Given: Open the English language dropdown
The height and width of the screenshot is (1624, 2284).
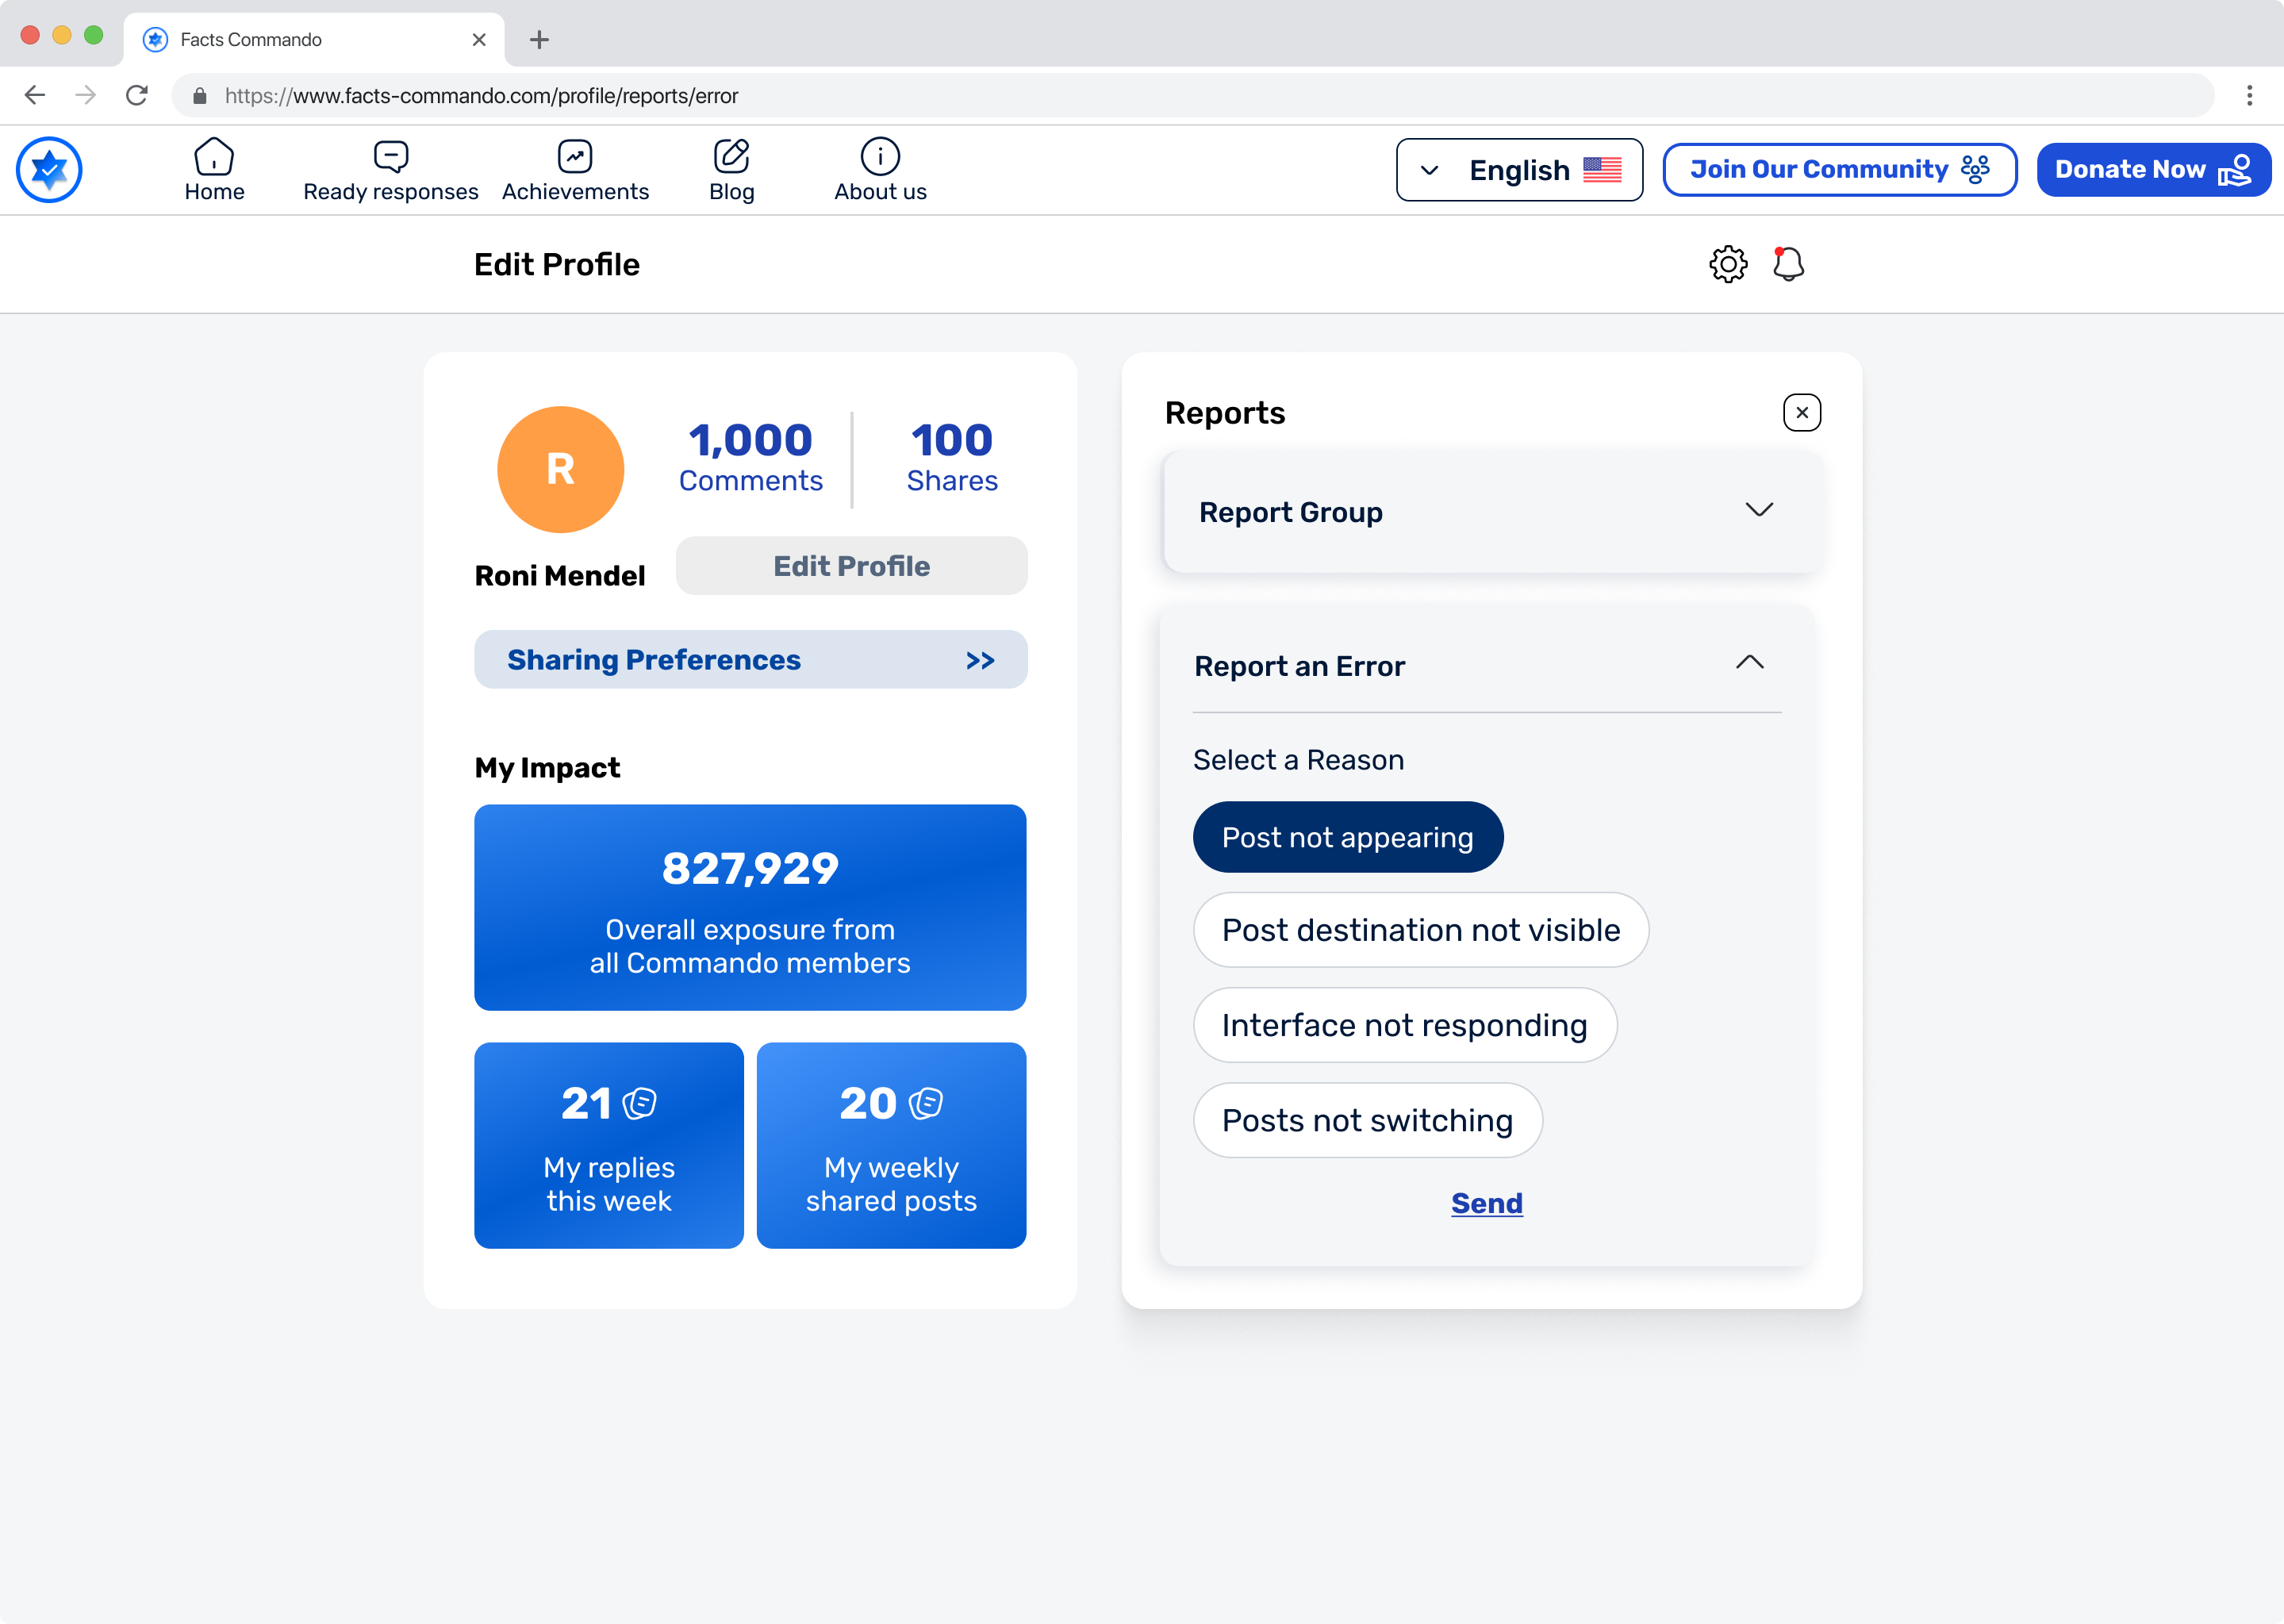Looking at the screenshot, I should click(1519, 170).
